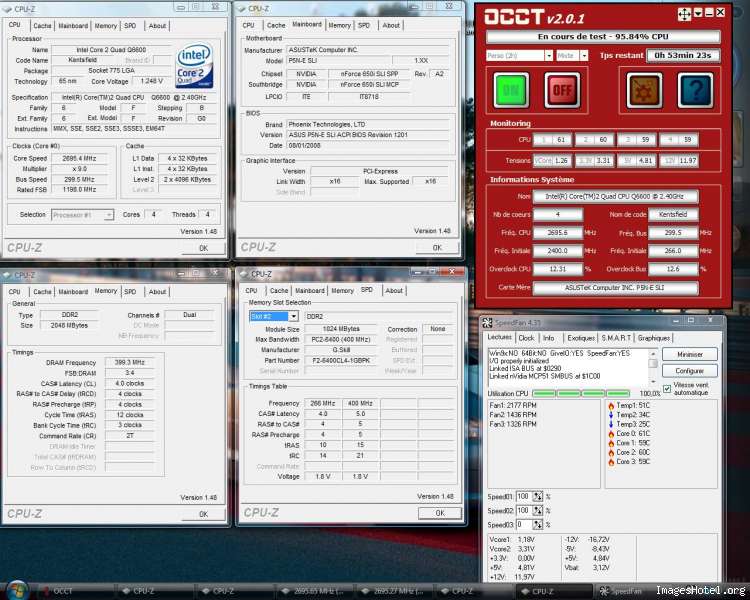Viewport: 750px width, 600px height.
Task: Open the Exotiques tab in SpeedFan
Action: tap(581, 338)
